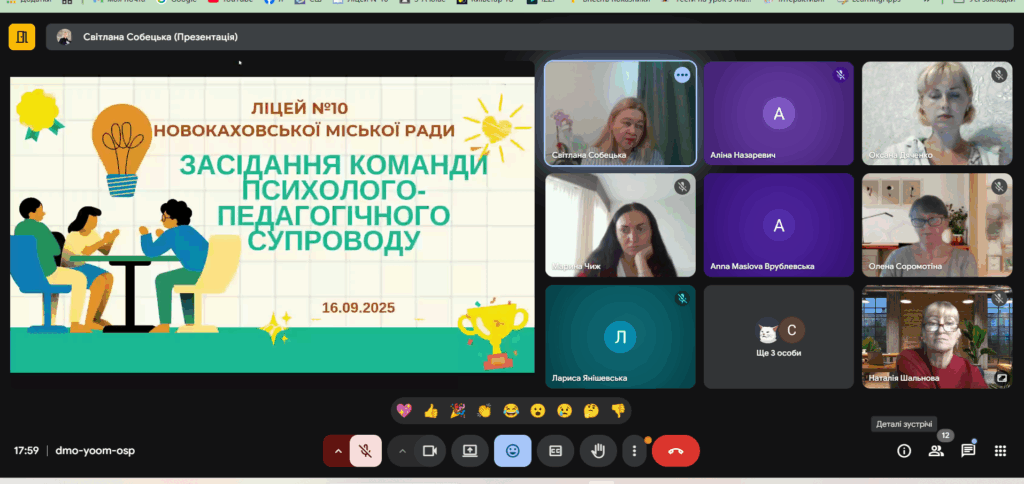1024x484 pixels.
Task: Open meeting details info icon
Action: [904, 451]
